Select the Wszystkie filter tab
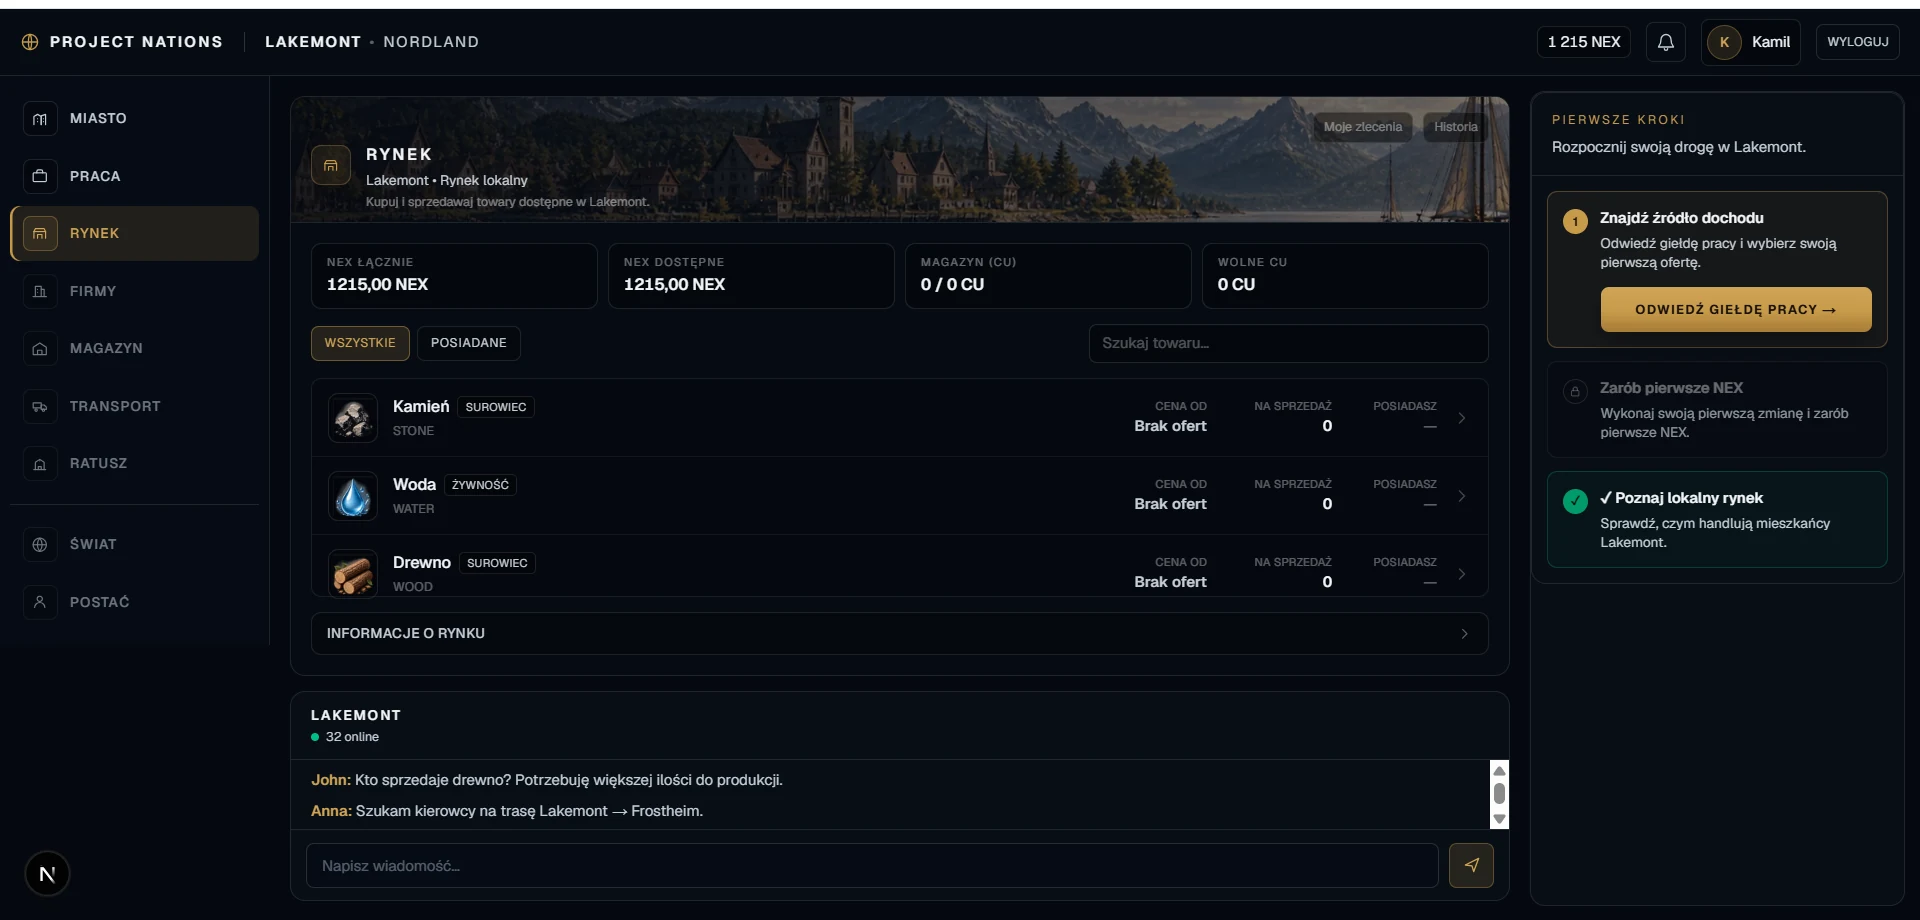 click(x=360, y=343)
